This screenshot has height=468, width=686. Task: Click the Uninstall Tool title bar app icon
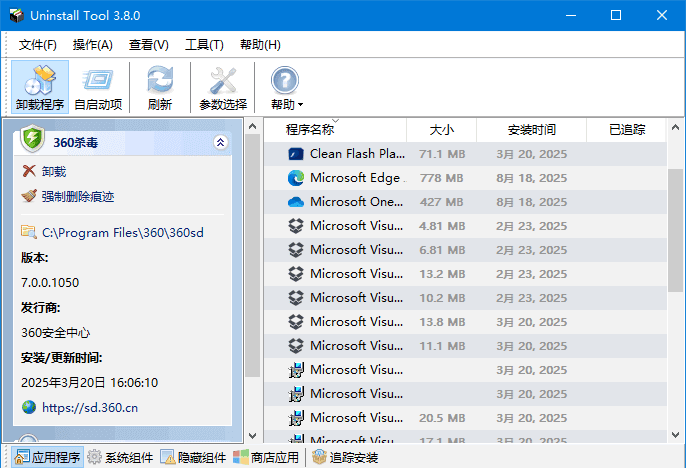(x=17, y=15)
